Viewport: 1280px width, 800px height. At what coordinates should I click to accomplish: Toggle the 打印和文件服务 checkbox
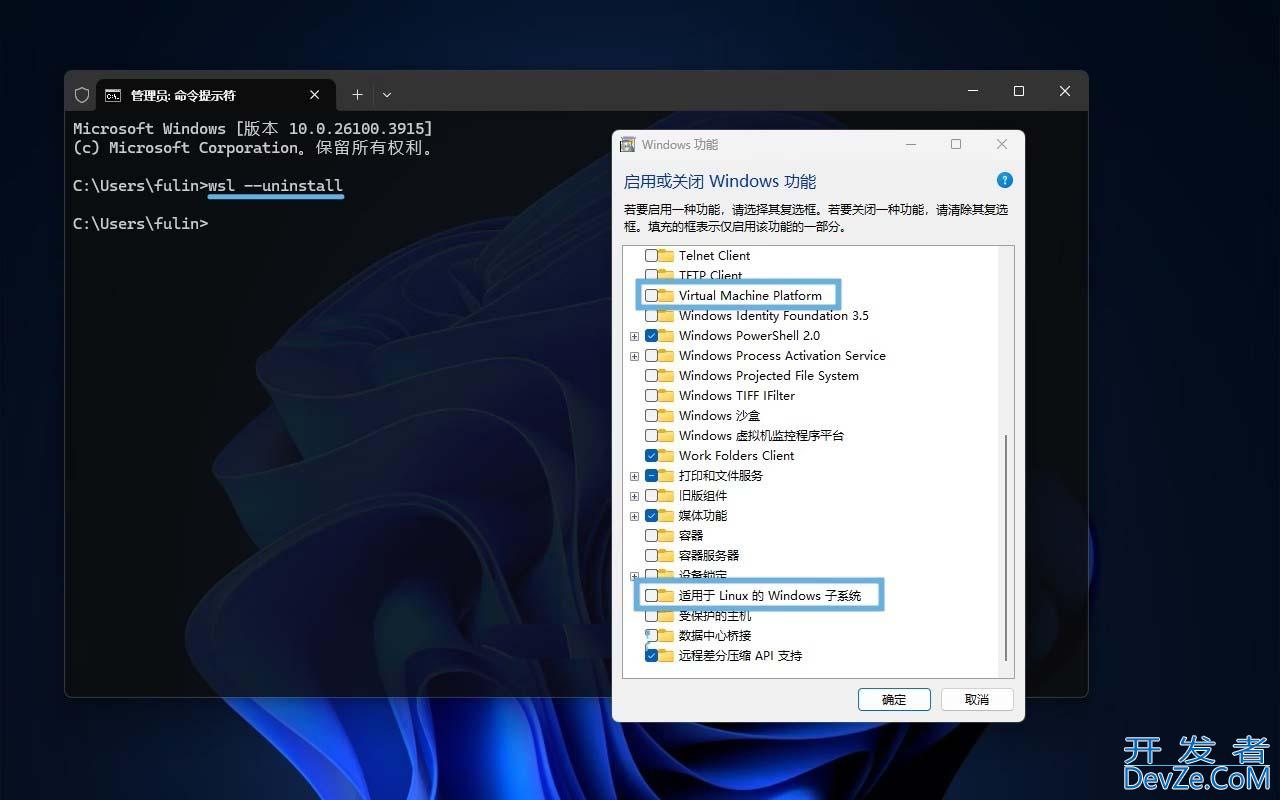pyautogui.click(x=651, y=476)
